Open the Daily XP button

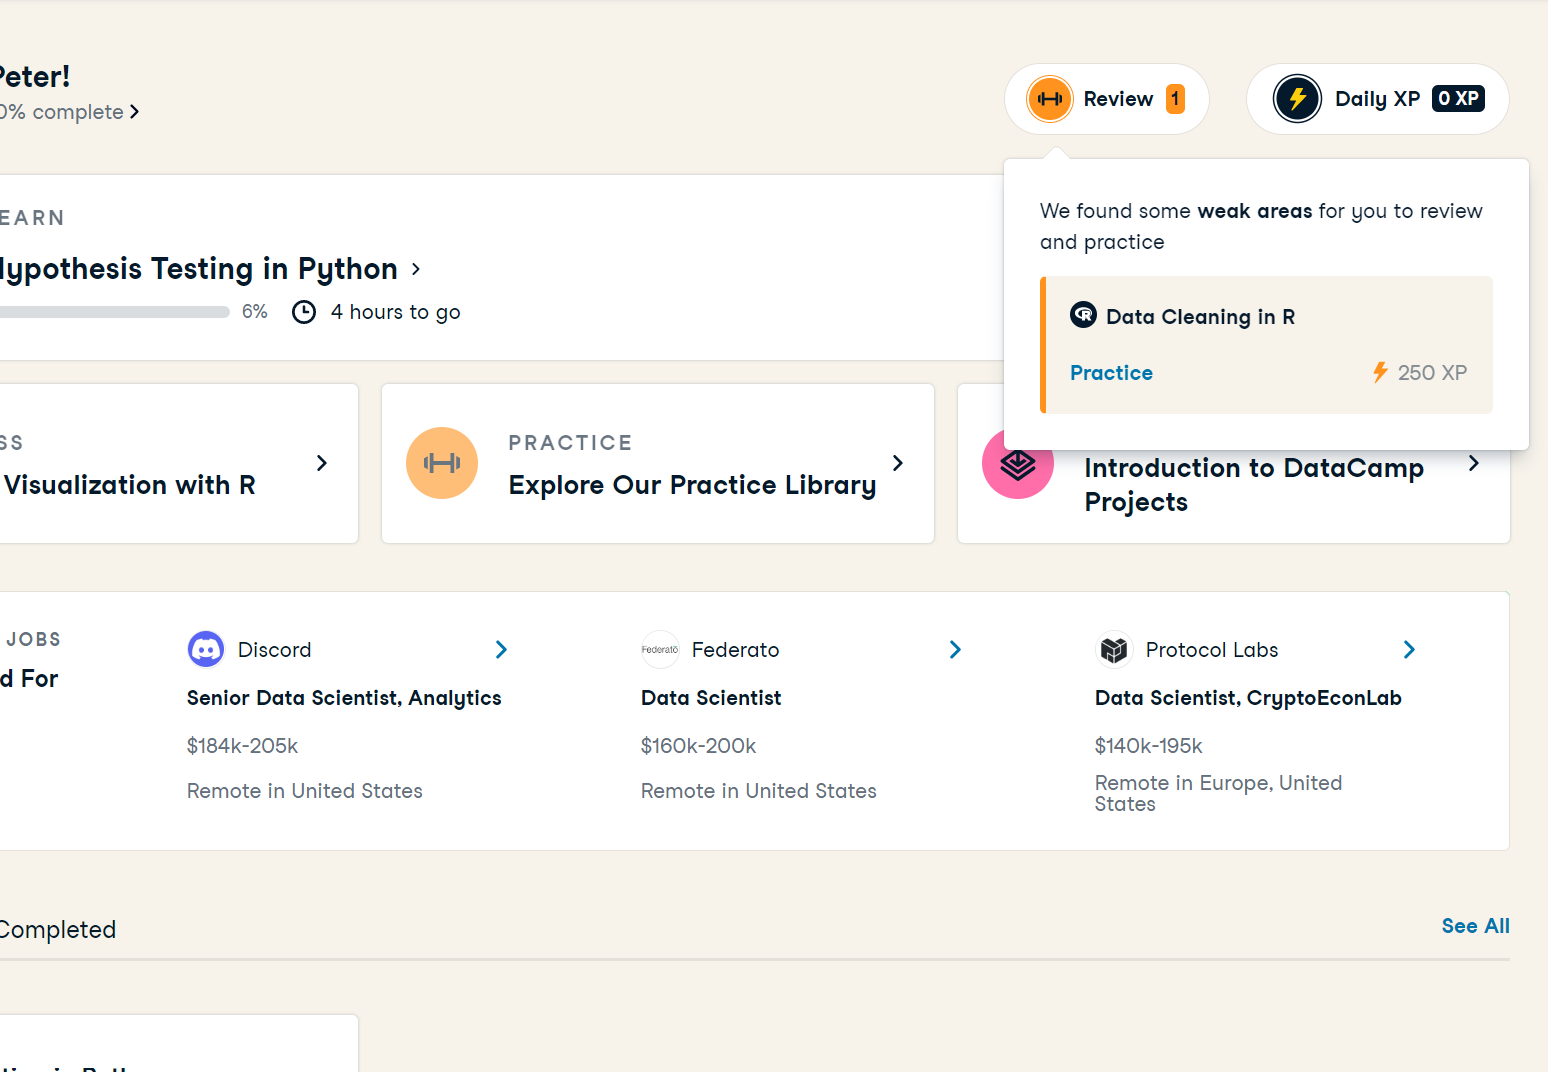(1378, 99)
